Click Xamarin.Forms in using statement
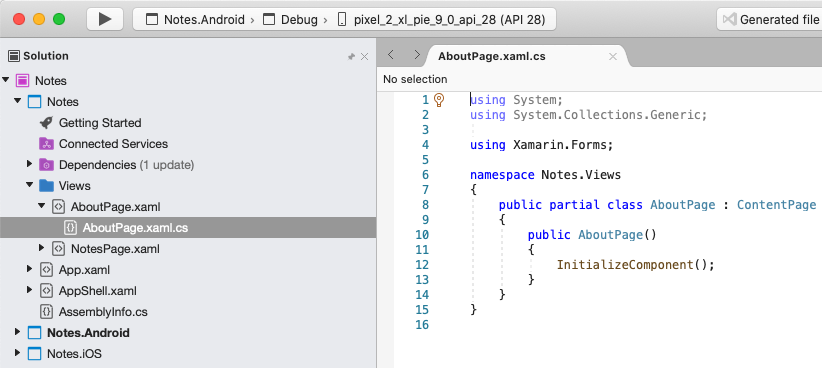 [x=559, y=145]
